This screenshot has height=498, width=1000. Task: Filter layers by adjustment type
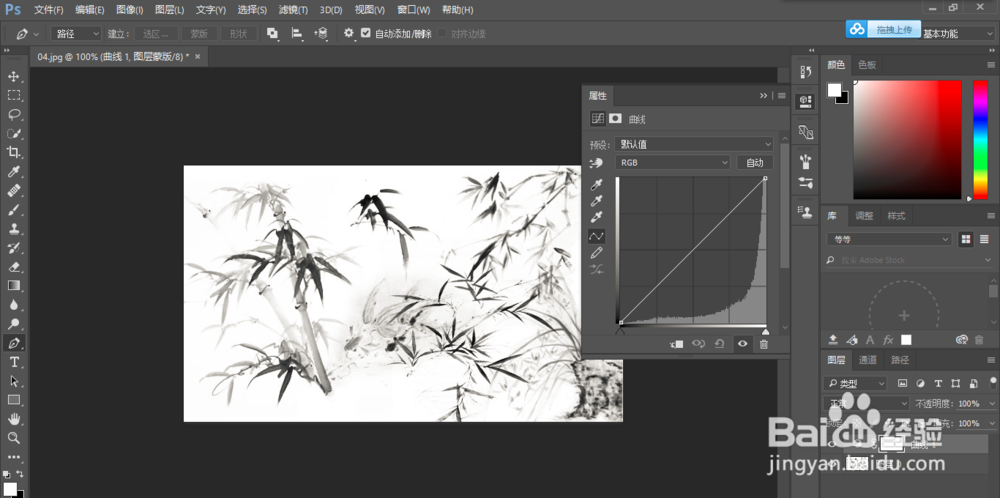920,384
